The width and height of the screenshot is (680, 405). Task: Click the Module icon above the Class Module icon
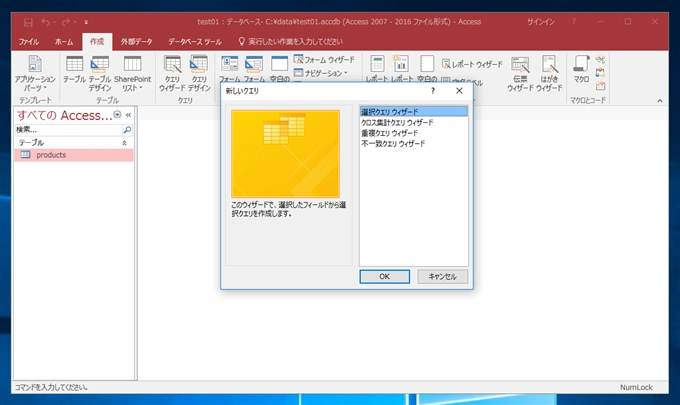click(x=600, y=59)
